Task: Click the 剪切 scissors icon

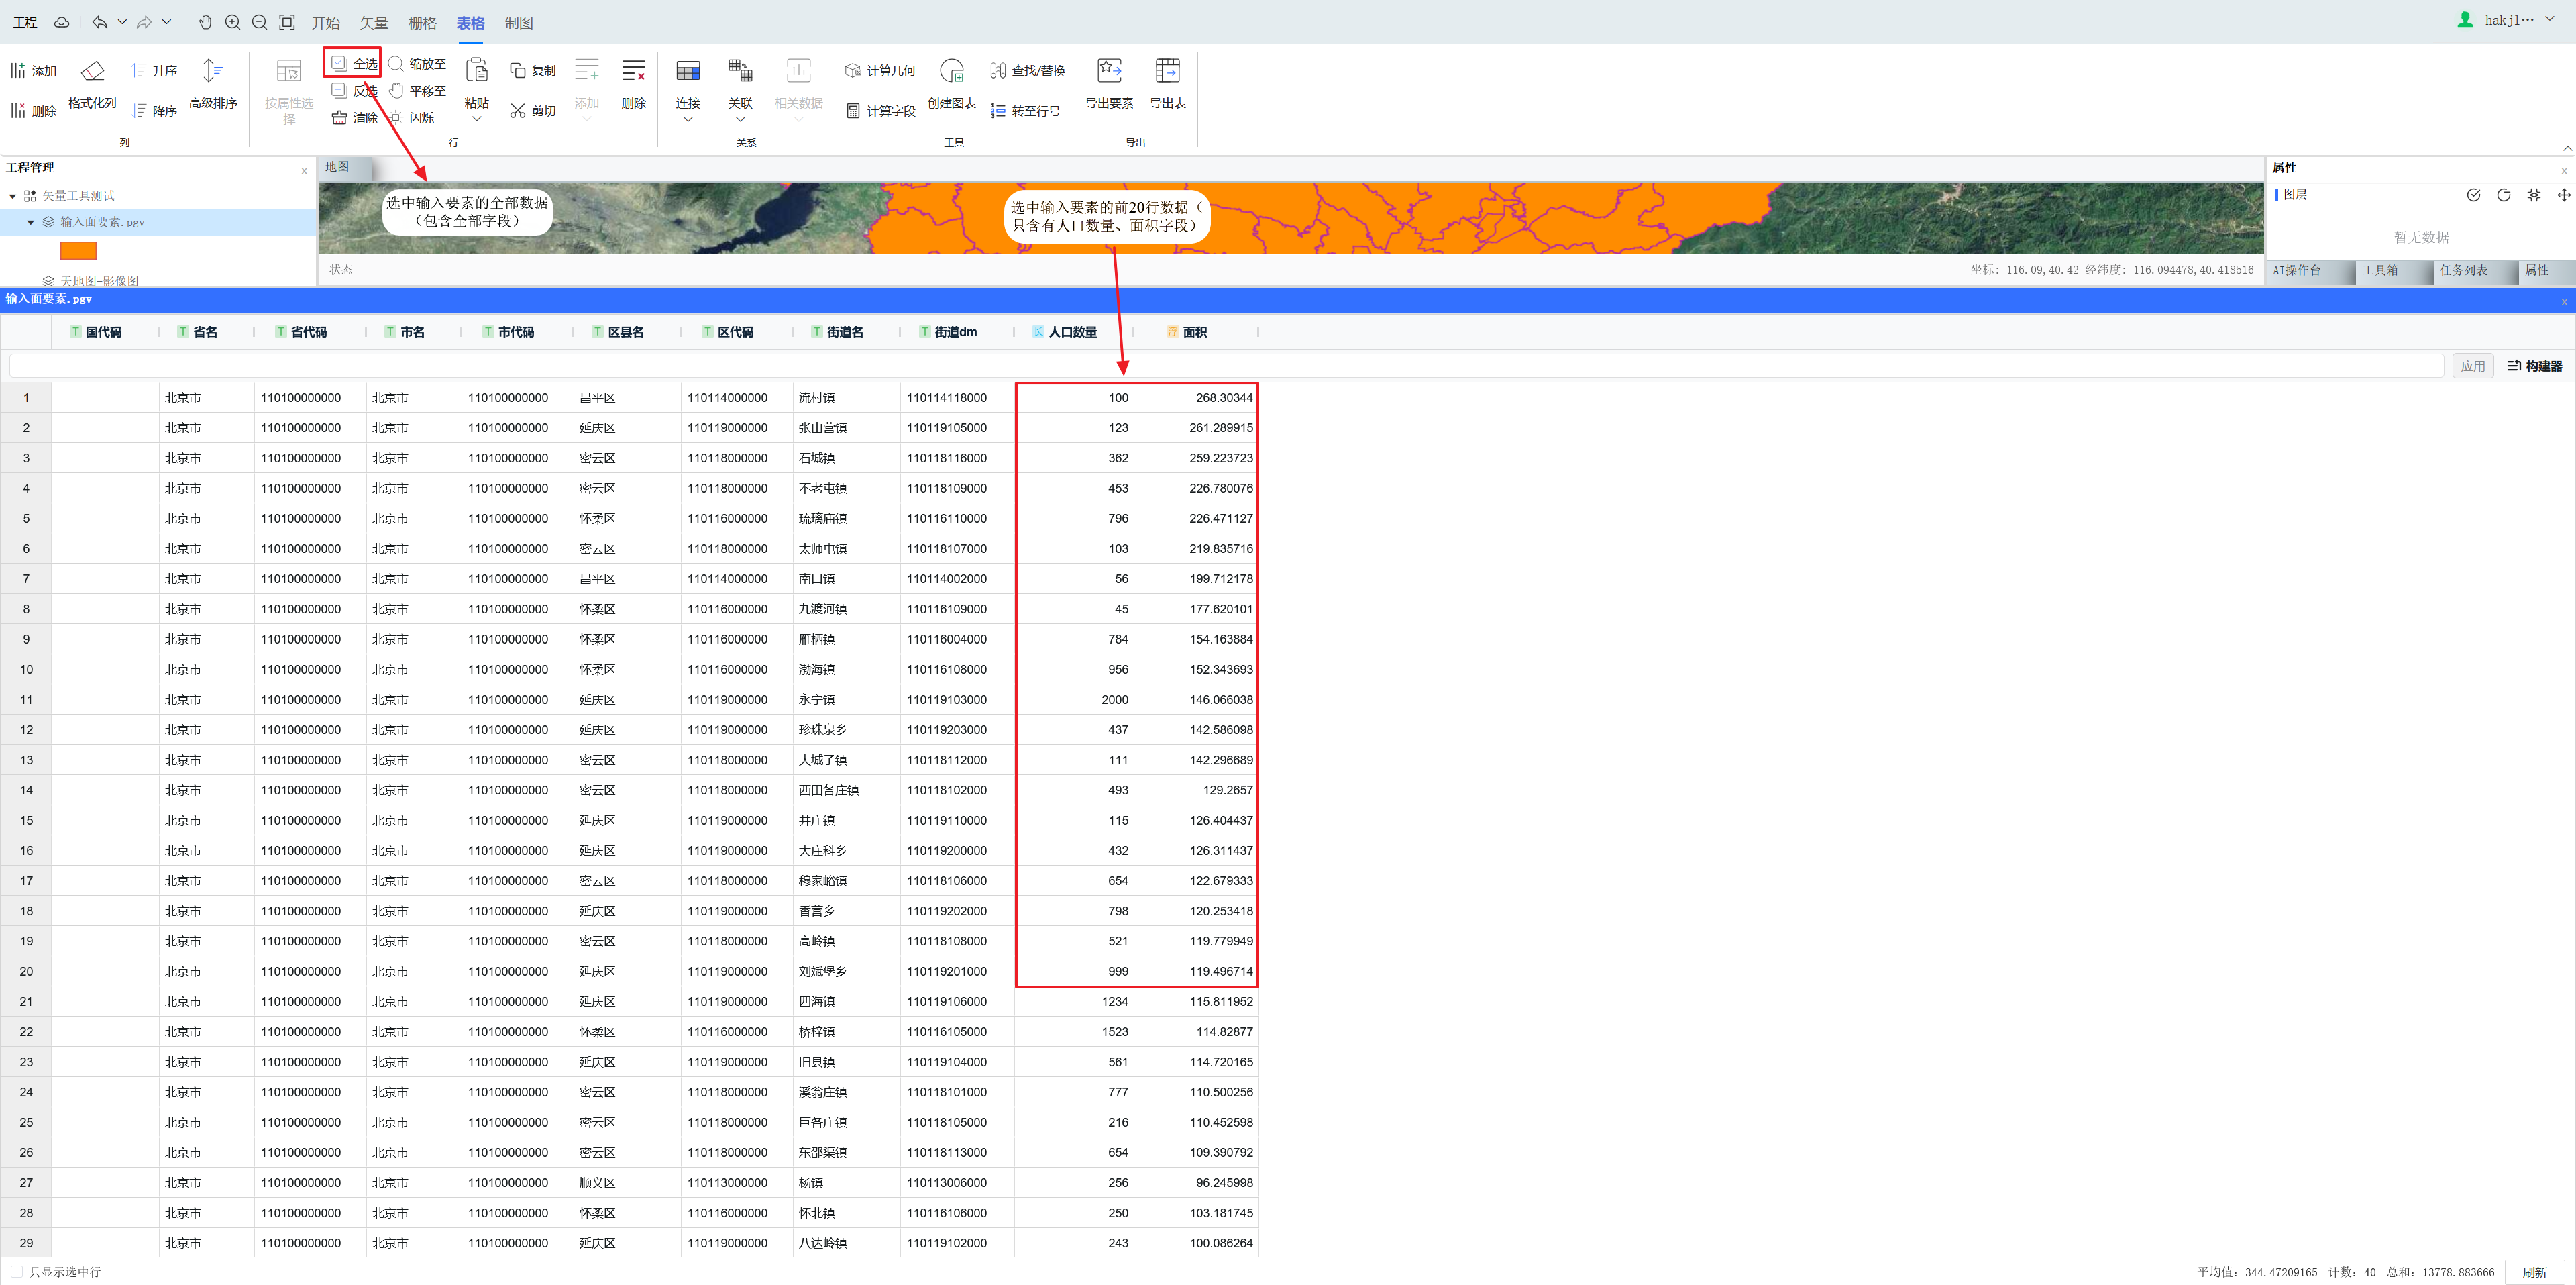Action: [518, 111]
